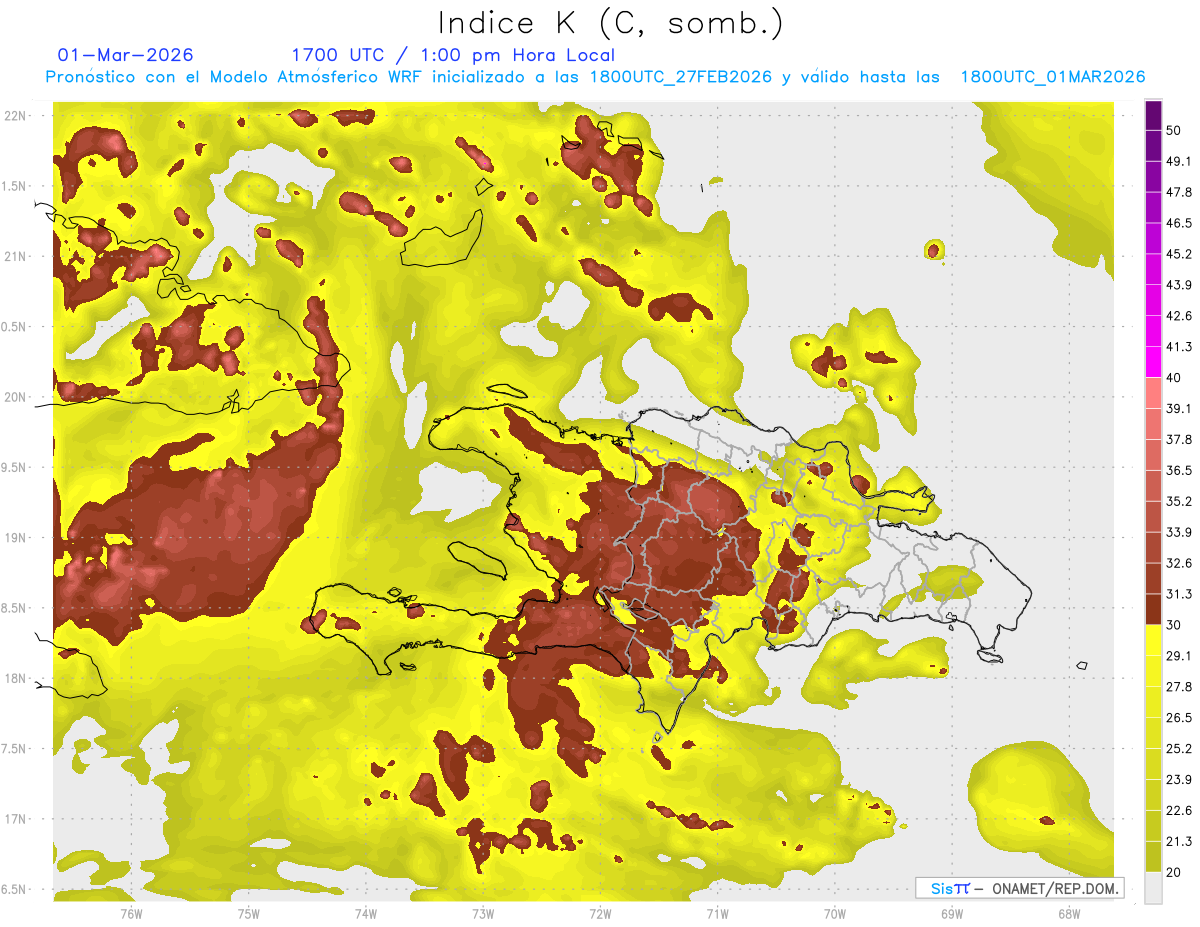Click the "22N" latitude label
Image resolution: width=1200 pixels, height=927 pixels.
16,116
